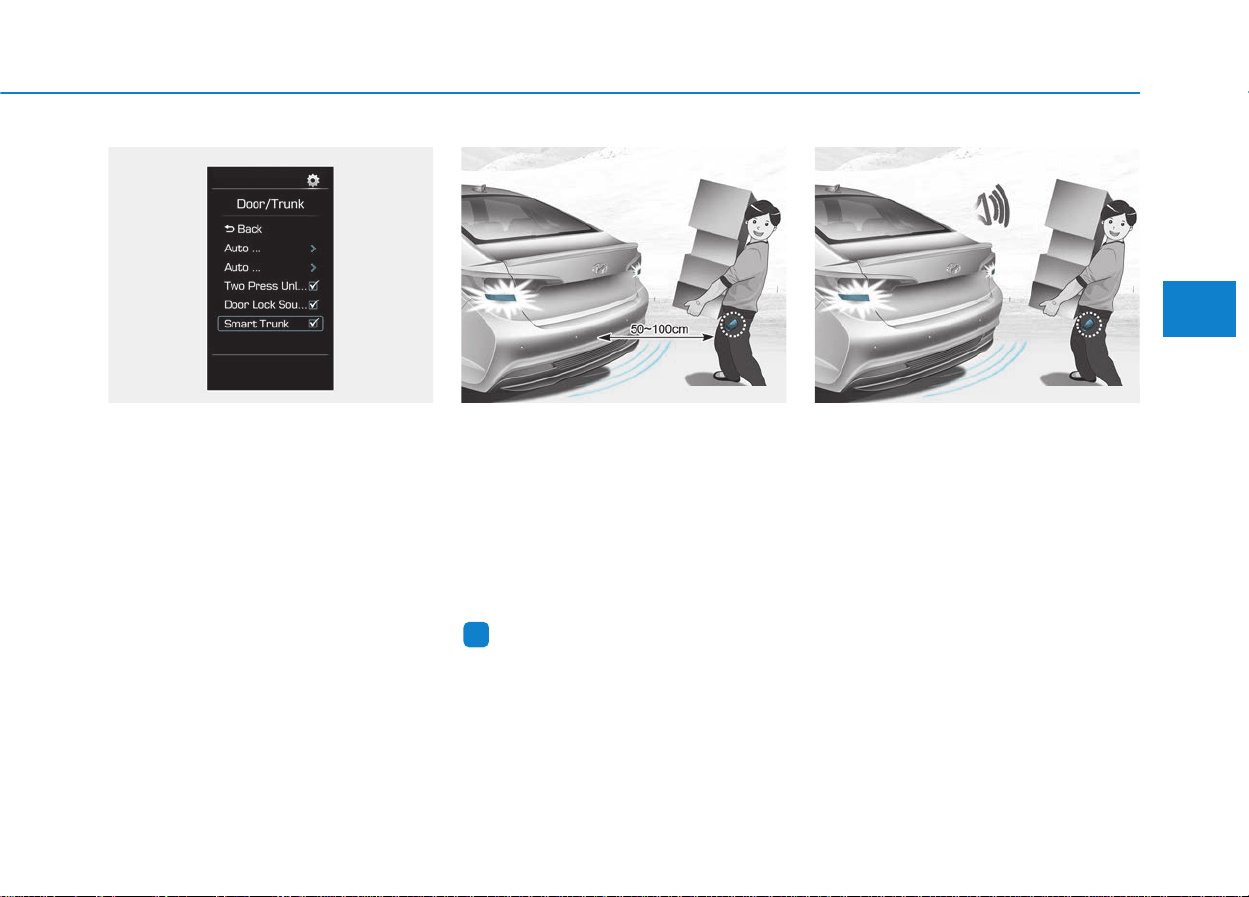This screenshot has height=897, width=1249.
Task: Open the illustration with the sound wave symbol
Action: coord(977,275)
